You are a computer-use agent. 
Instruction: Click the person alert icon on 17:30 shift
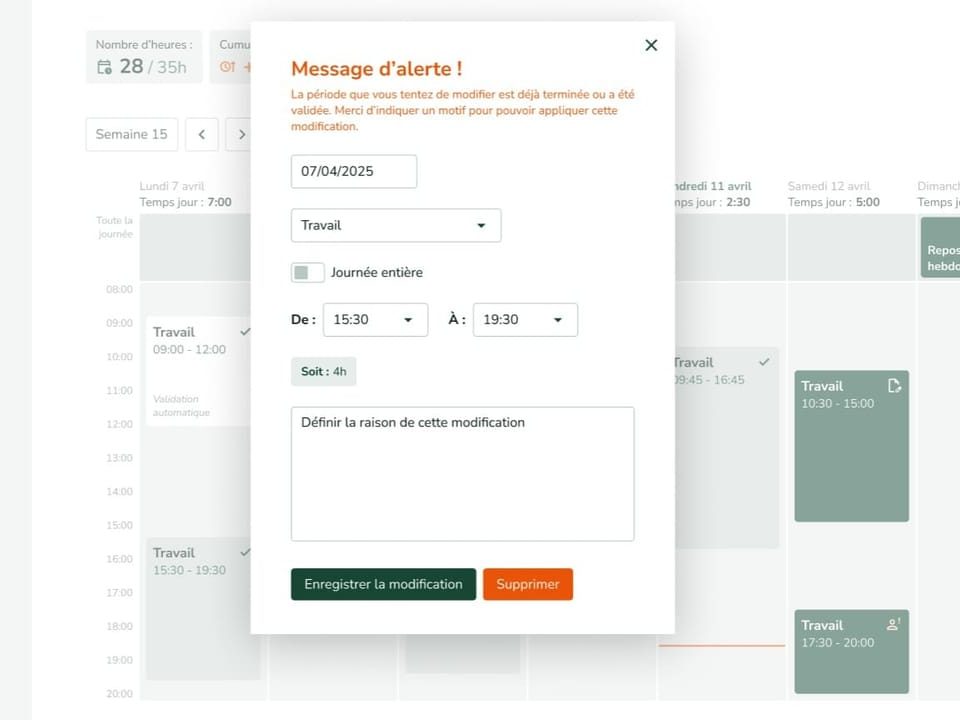click(x=894, y=625)
